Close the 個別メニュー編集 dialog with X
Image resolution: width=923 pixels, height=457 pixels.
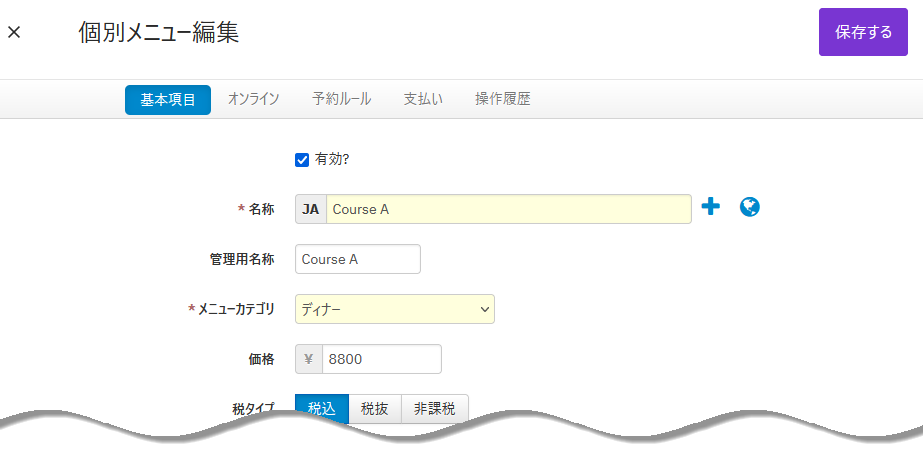pyautogui.click(x=14, y=32)
